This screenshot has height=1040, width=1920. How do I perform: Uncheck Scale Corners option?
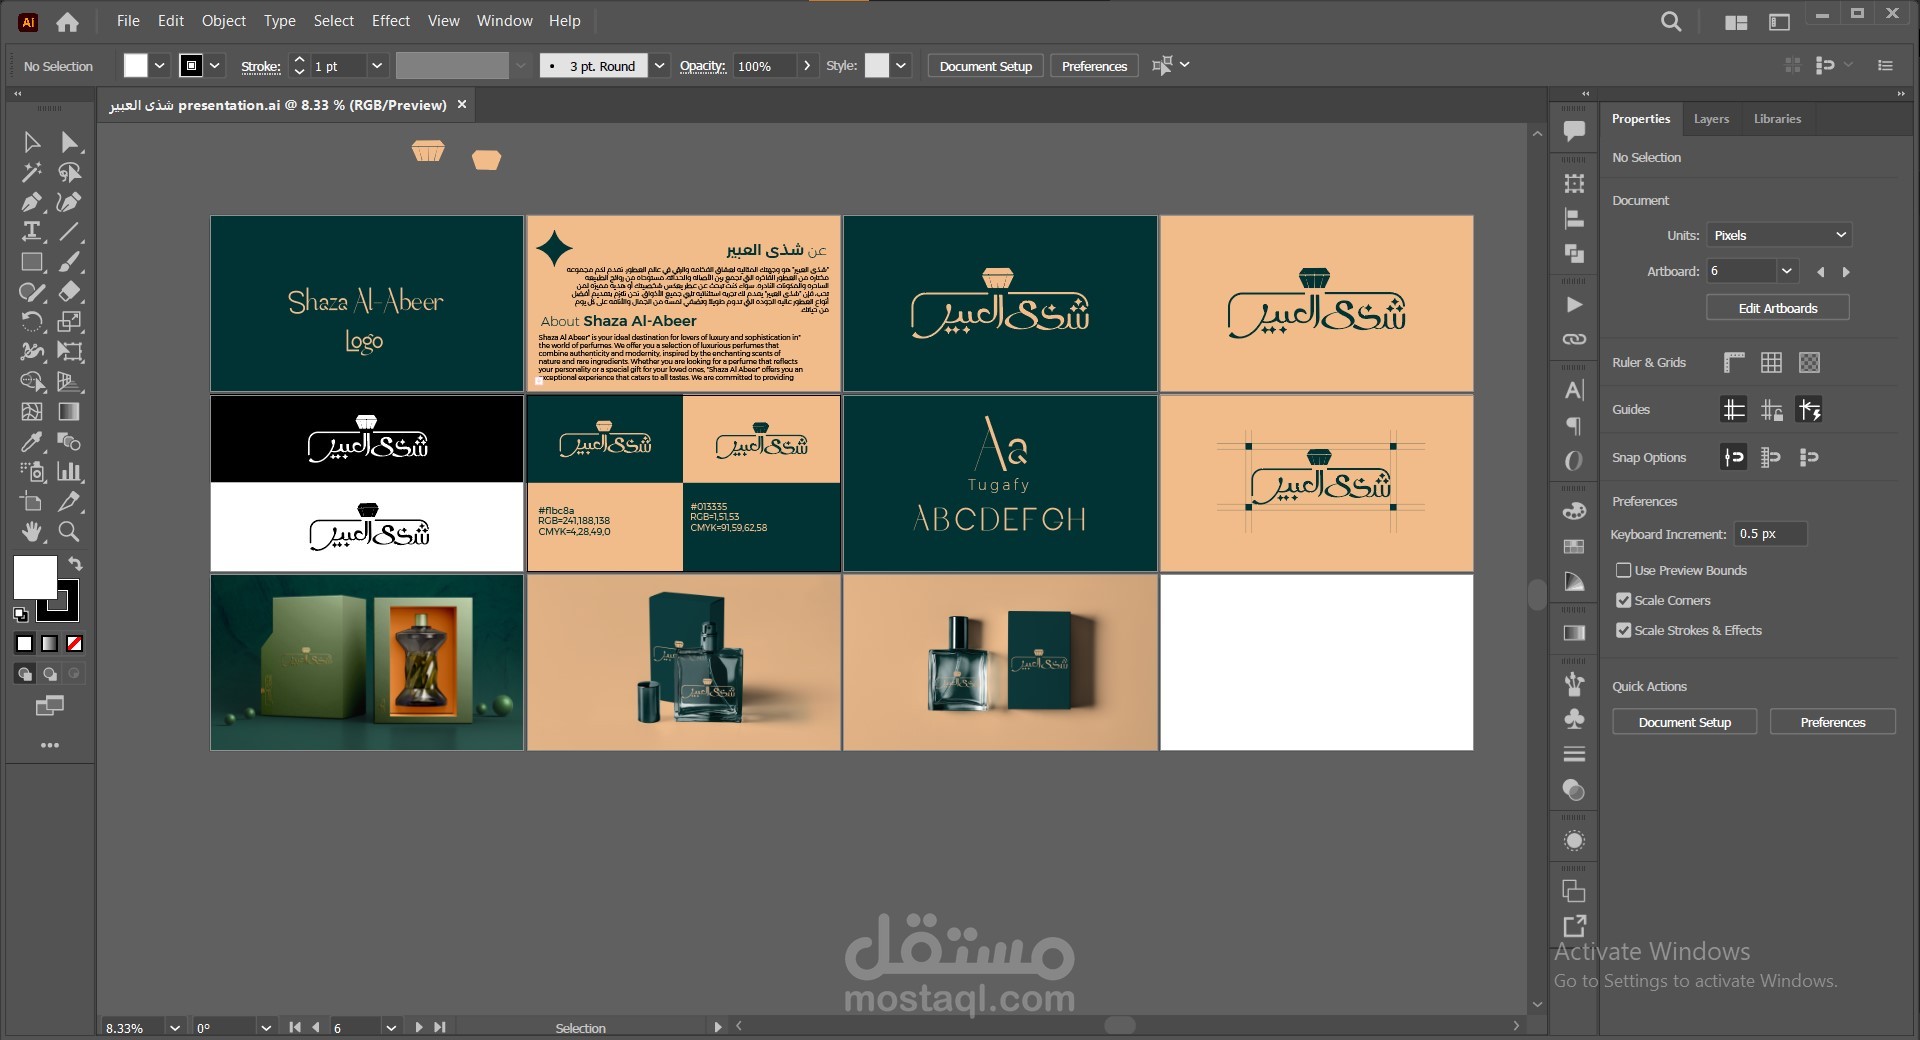1624,600
